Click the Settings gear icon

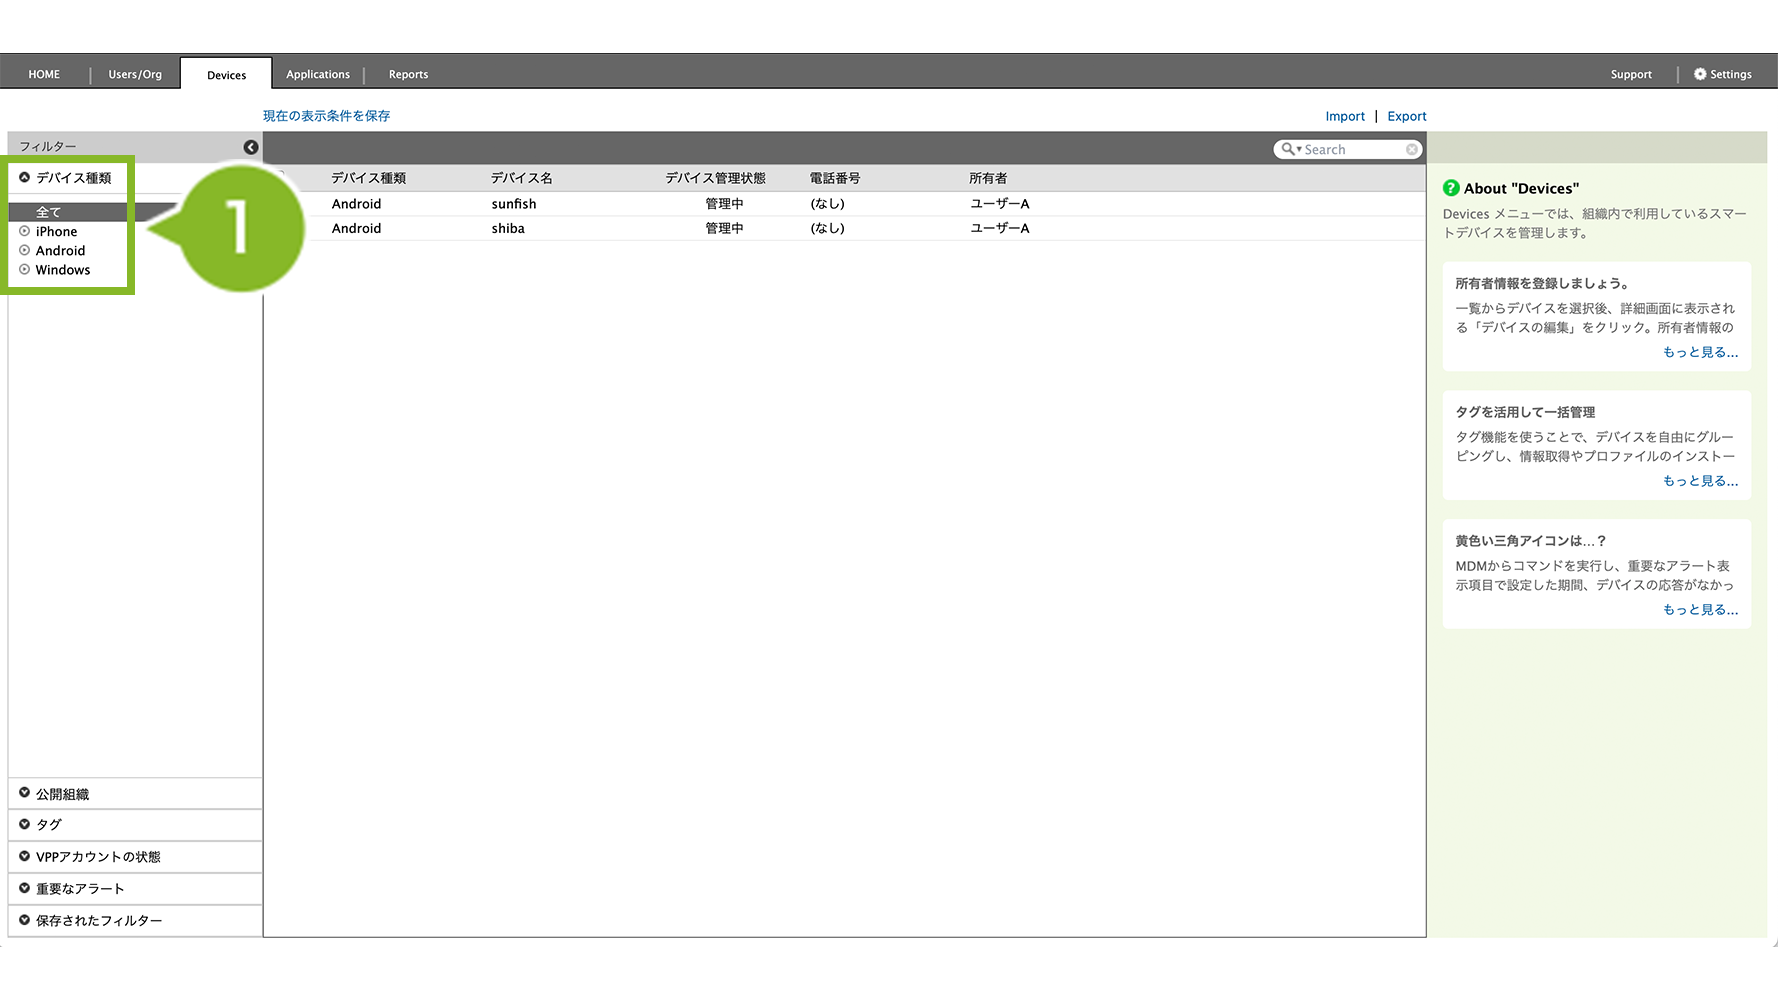pos(1699,74)
